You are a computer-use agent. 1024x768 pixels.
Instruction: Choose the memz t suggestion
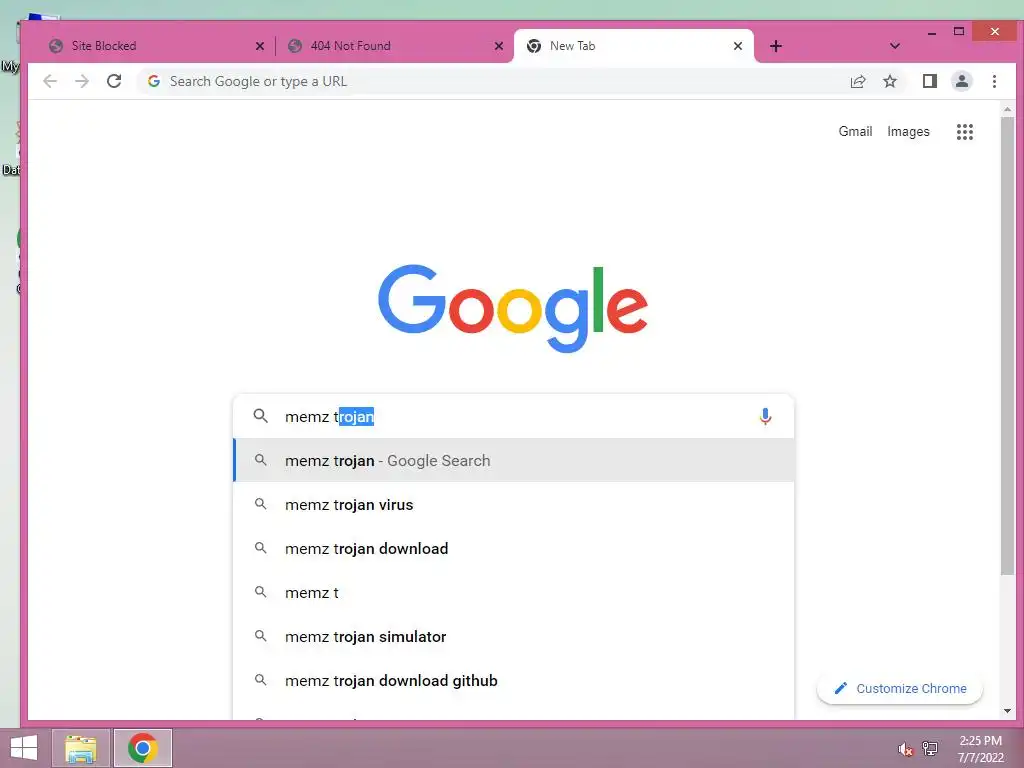pyautogui.click(x=514, y=592)
